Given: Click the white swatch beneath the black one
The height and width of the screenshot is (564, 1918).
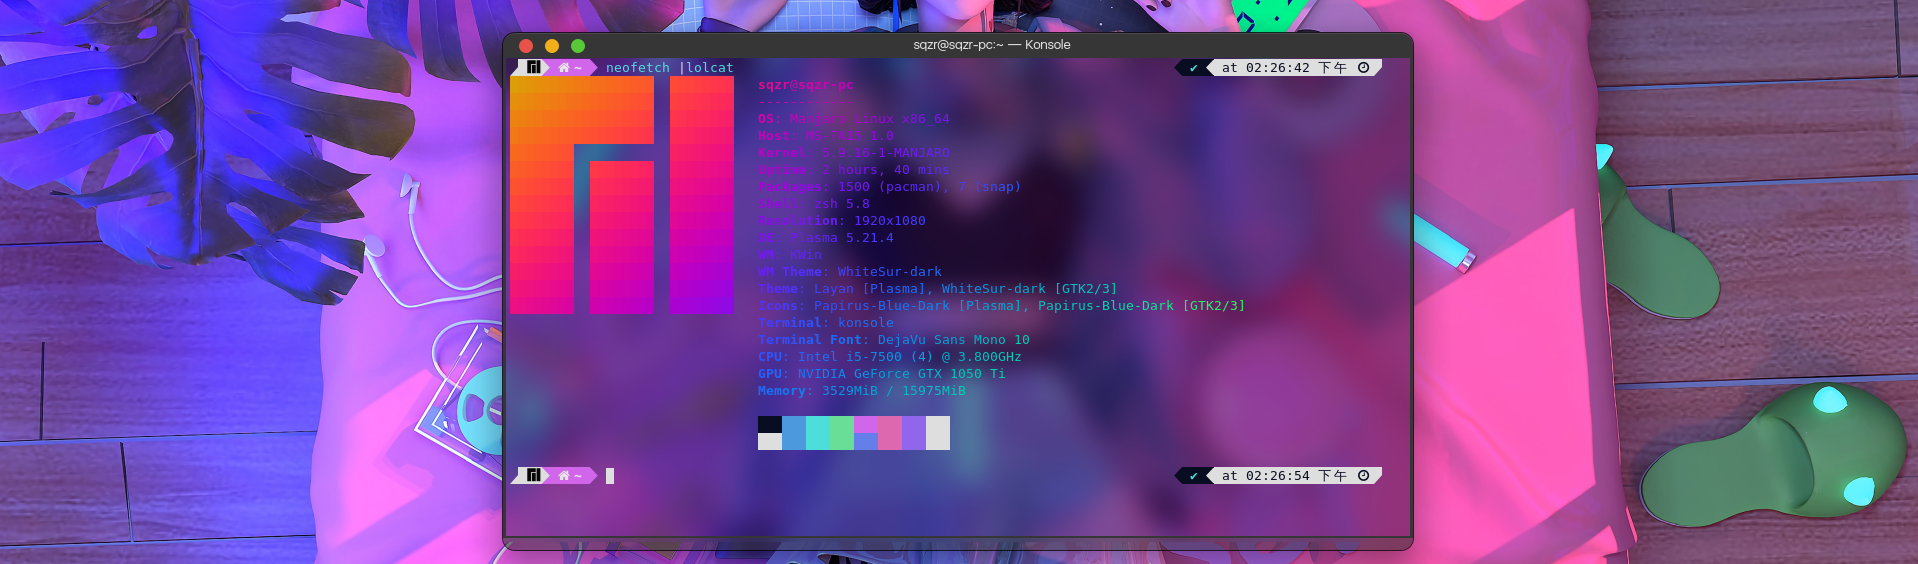Looking at the screenshot, I should pyautogui.click(x=770, y=441).
